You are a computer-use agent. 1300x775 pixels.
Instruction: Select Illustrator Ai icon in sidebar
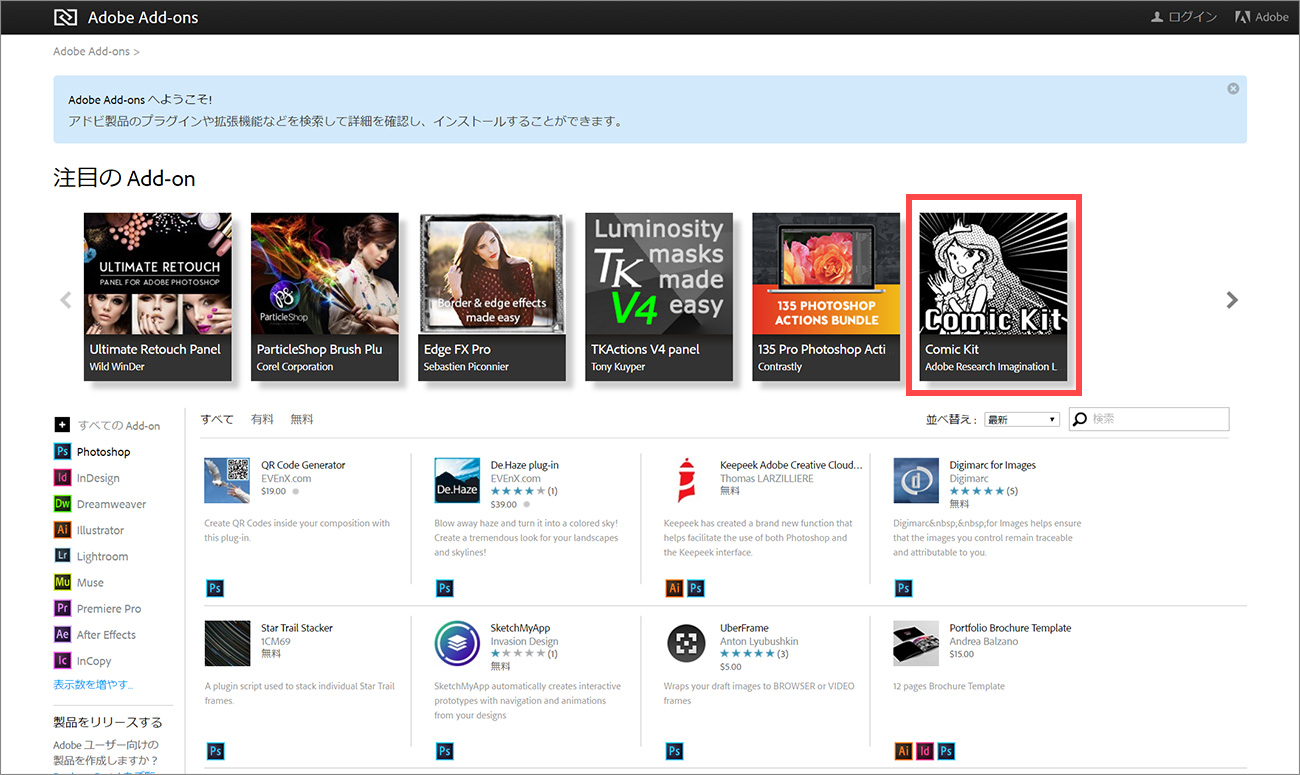point(62,529)
